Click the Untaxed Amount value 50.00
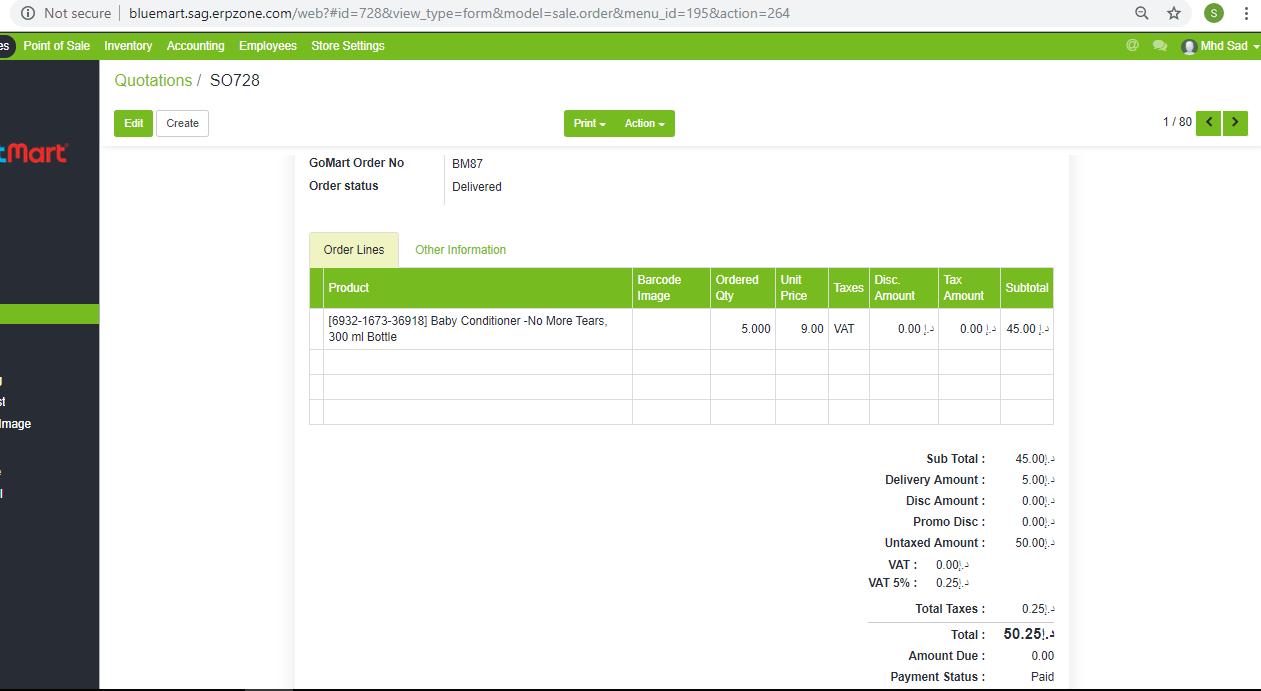This screenshot has height=691, width=1261. (1035, 543)
